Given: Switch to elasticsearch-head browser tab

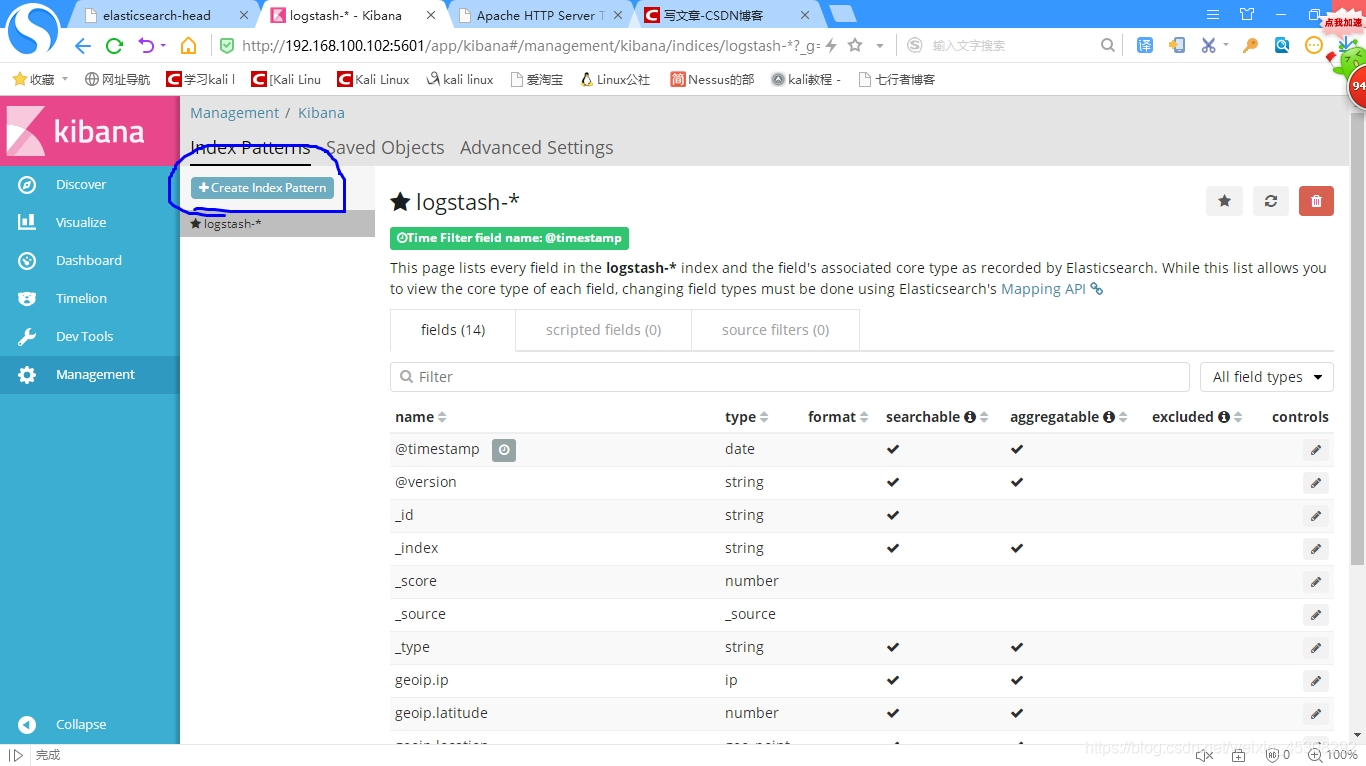Looking at the screenshot, I should (165, 15).
